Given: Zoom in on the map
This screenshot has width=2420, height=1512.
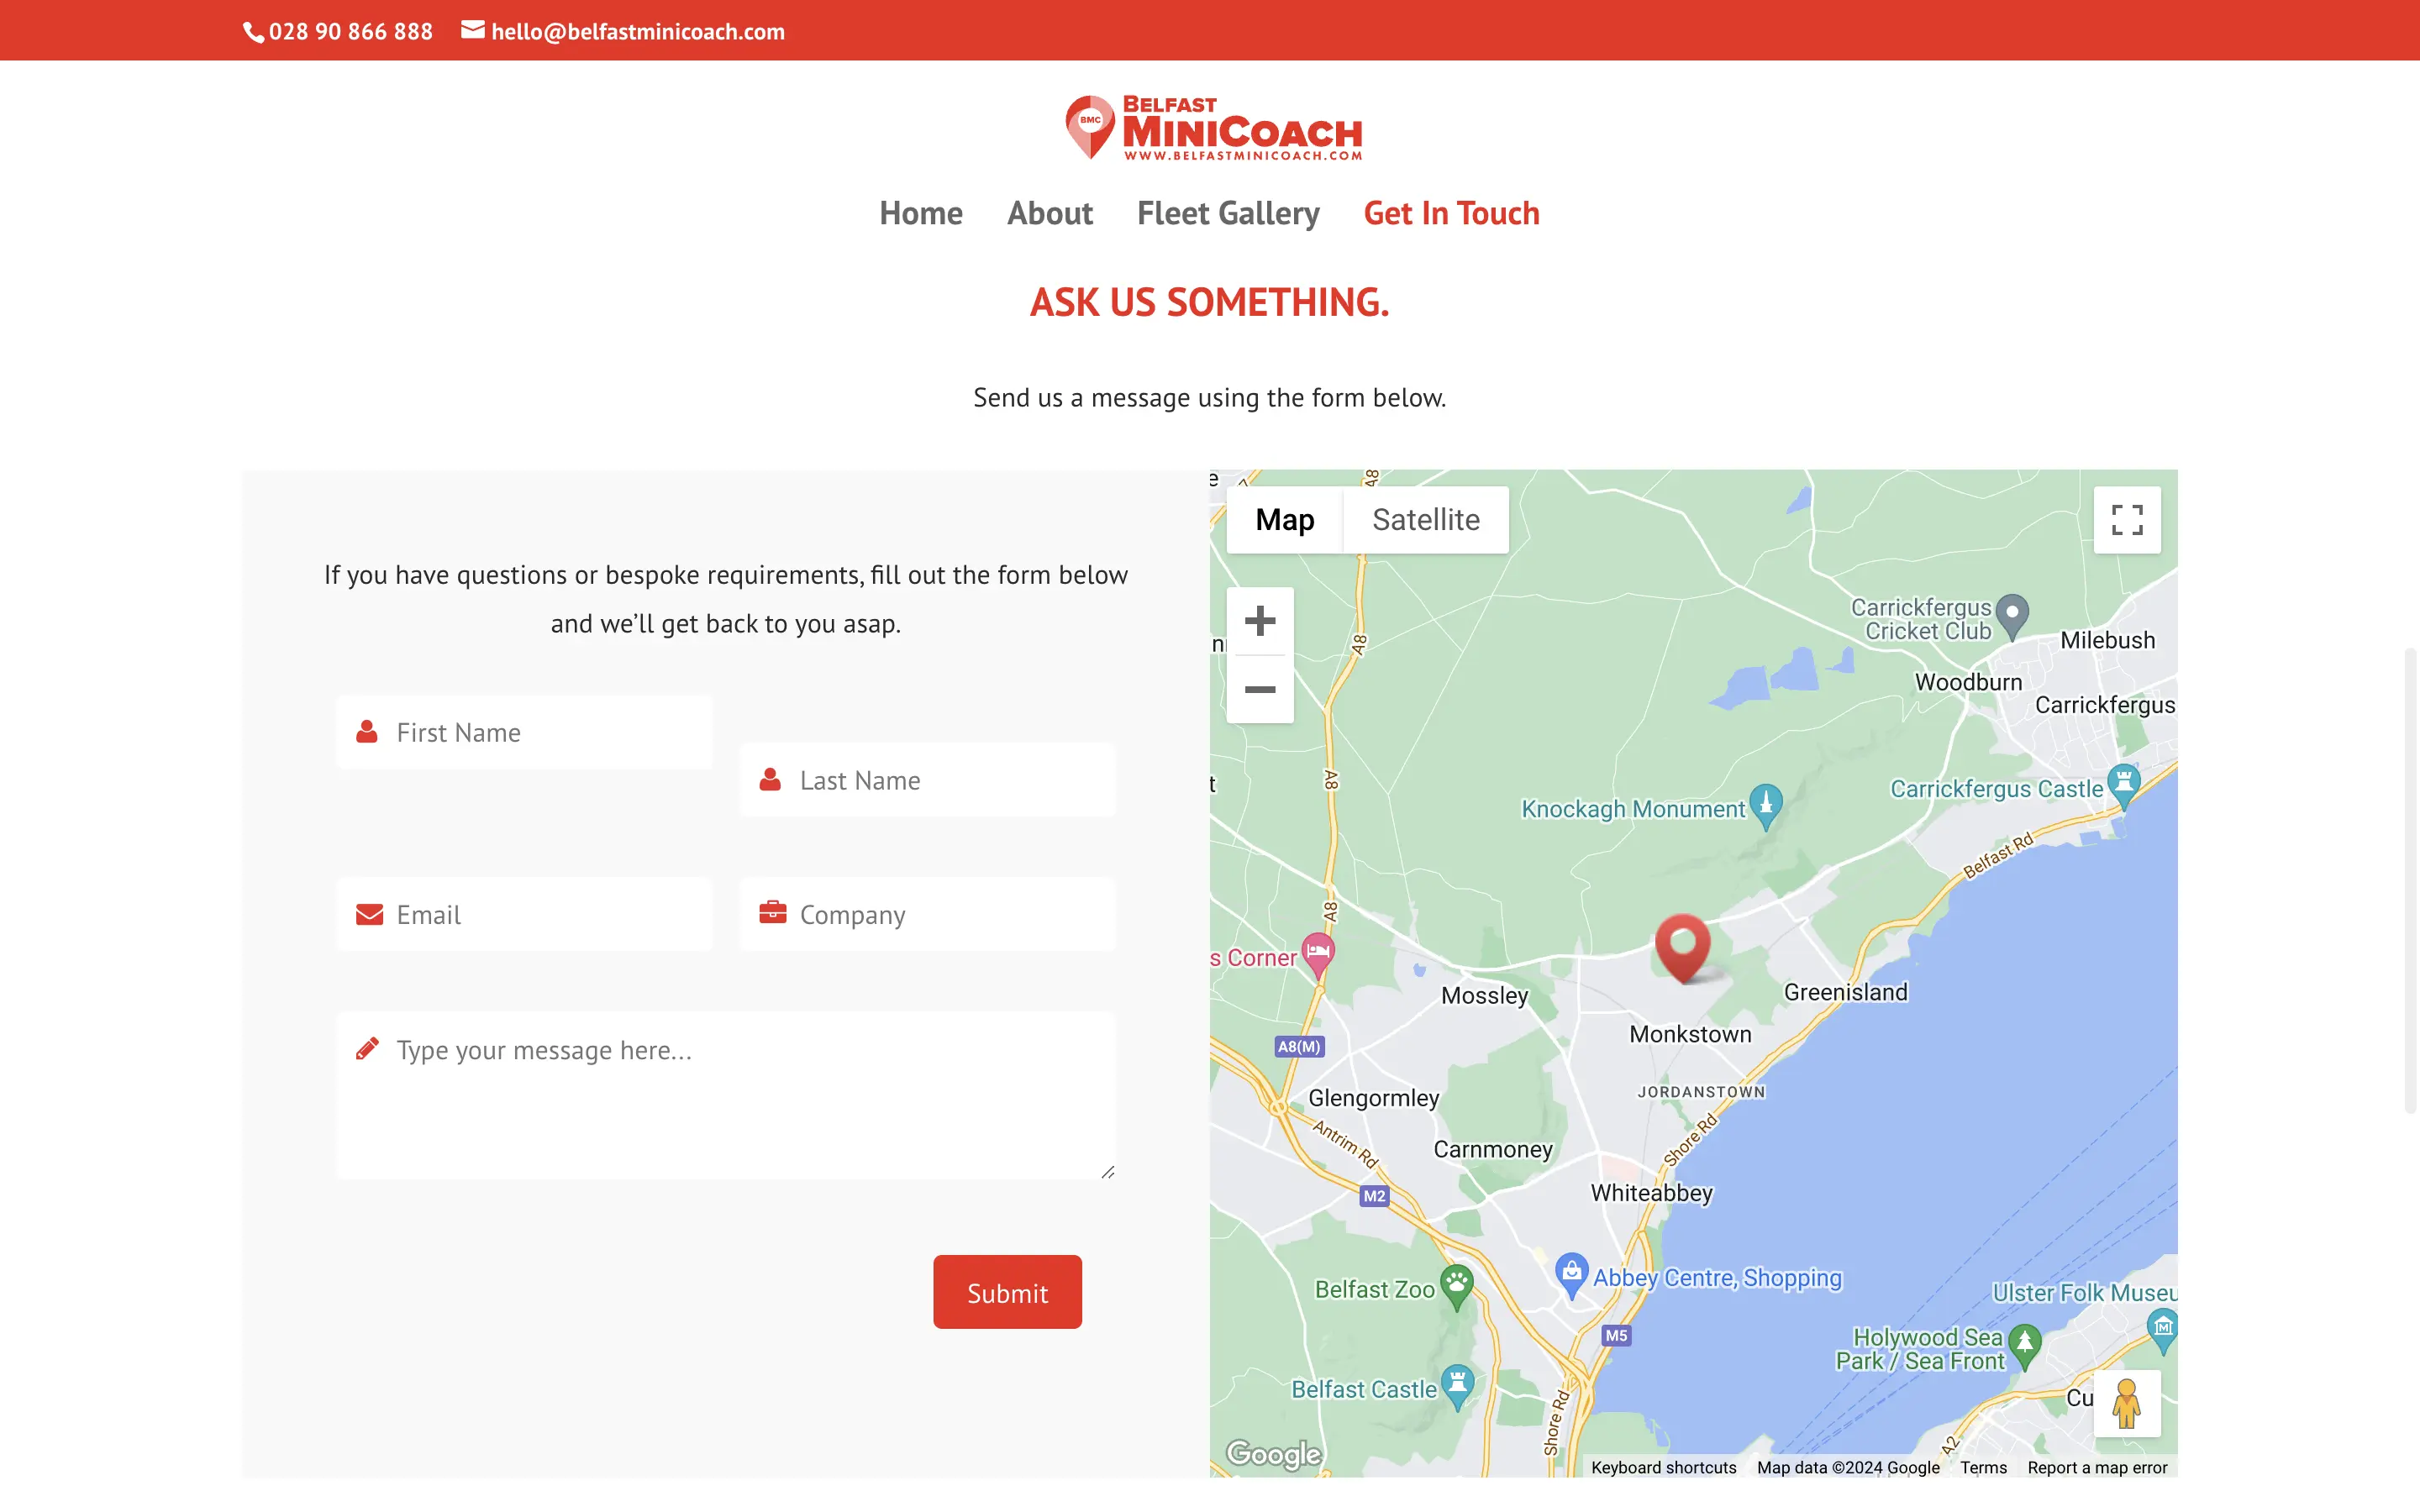Looking at the screenshot, I should tap(1259, 621).
